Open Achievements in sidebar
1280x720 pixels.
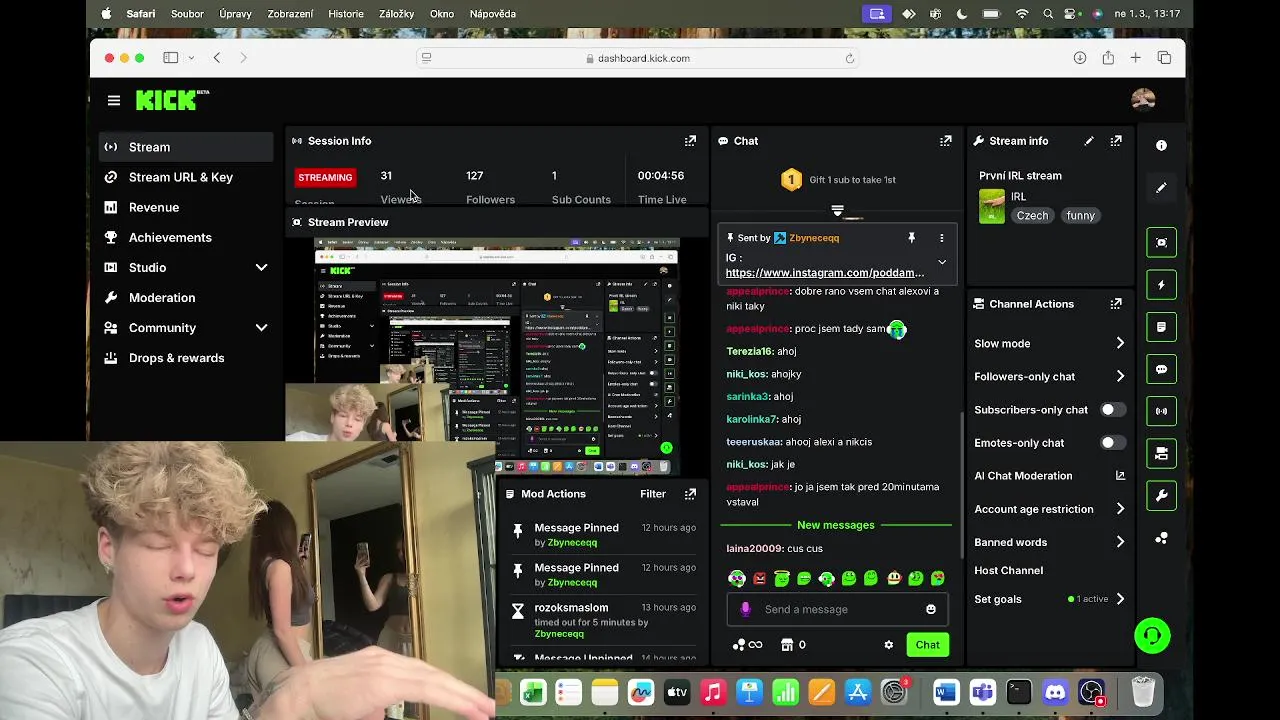(186, 237)
